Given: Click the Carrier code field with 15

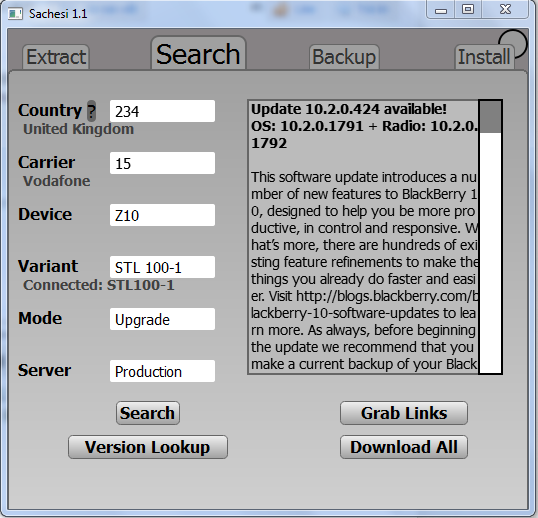Looking at the screenshot, I should [x=162, y=163].
